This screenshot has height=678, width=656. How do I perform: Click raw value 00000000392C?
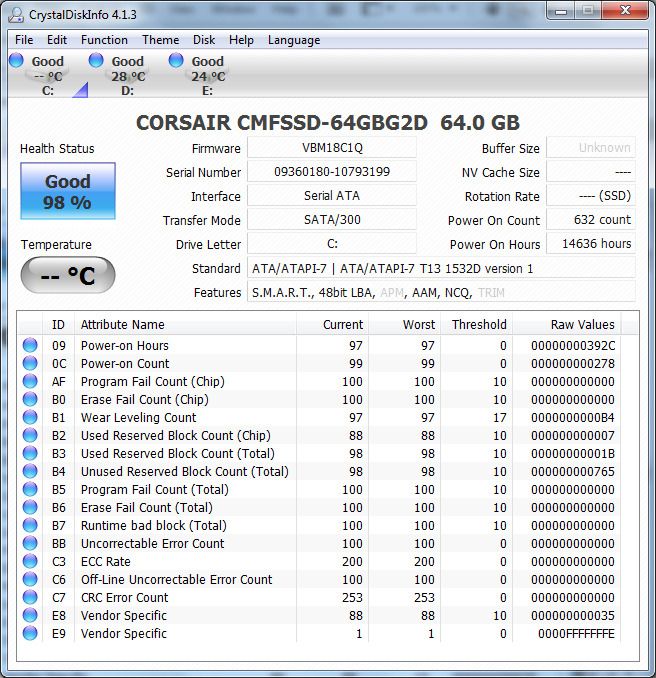tap(573, 345)
